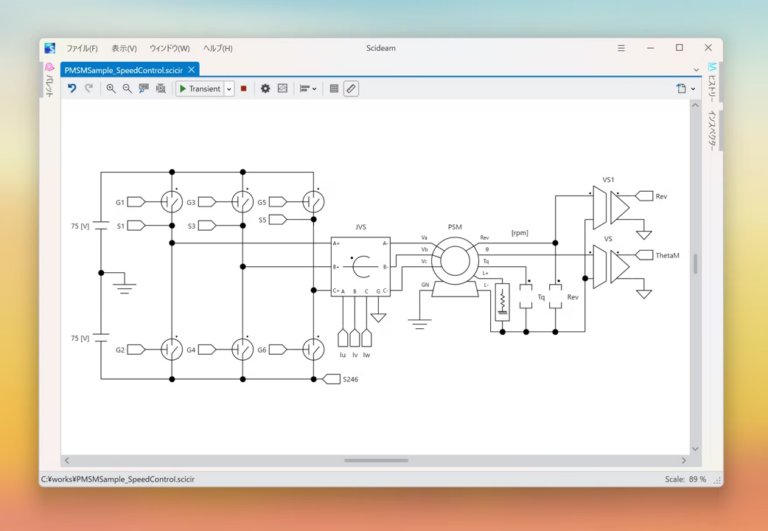This screenshot has height=531, width=768.
Task: Click the Undo arrow in toolbar
Action: point(72,88)
